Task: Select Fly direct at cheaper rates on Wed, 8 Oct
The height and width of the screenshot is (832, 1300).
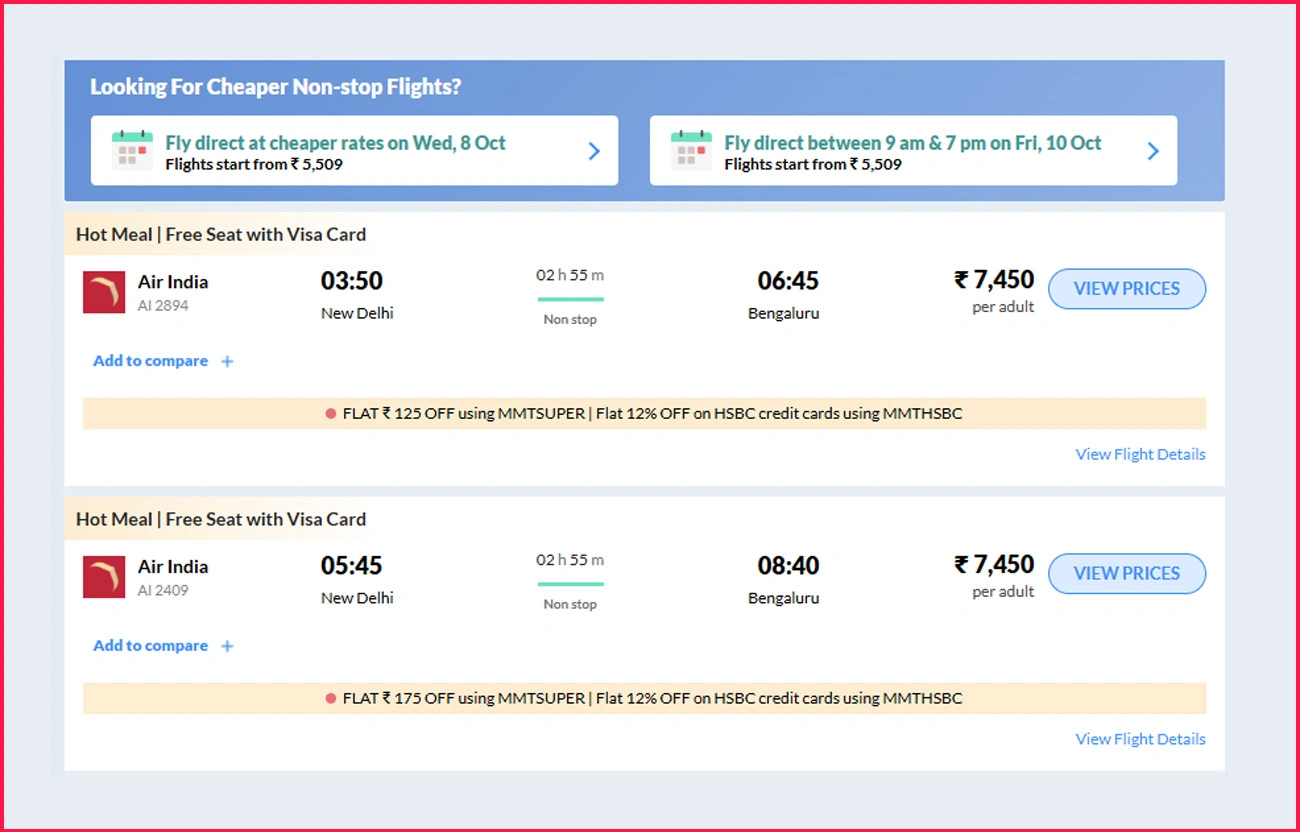Action: [335, 143]
